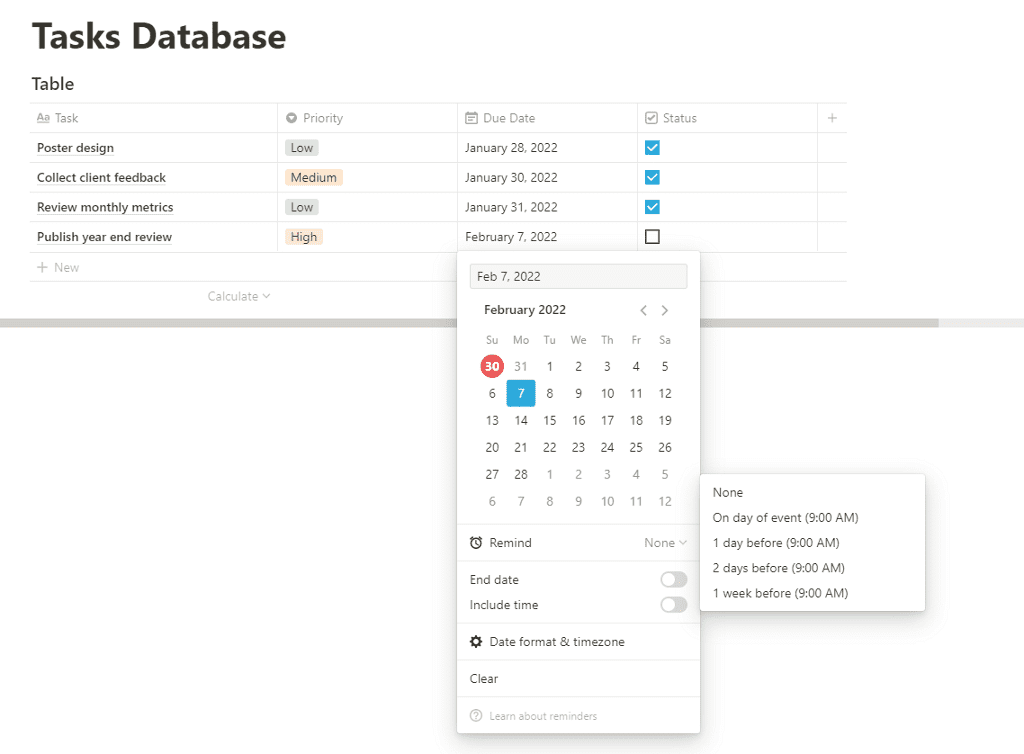Click the help icon beside Learn about reminders

point(476,716)
